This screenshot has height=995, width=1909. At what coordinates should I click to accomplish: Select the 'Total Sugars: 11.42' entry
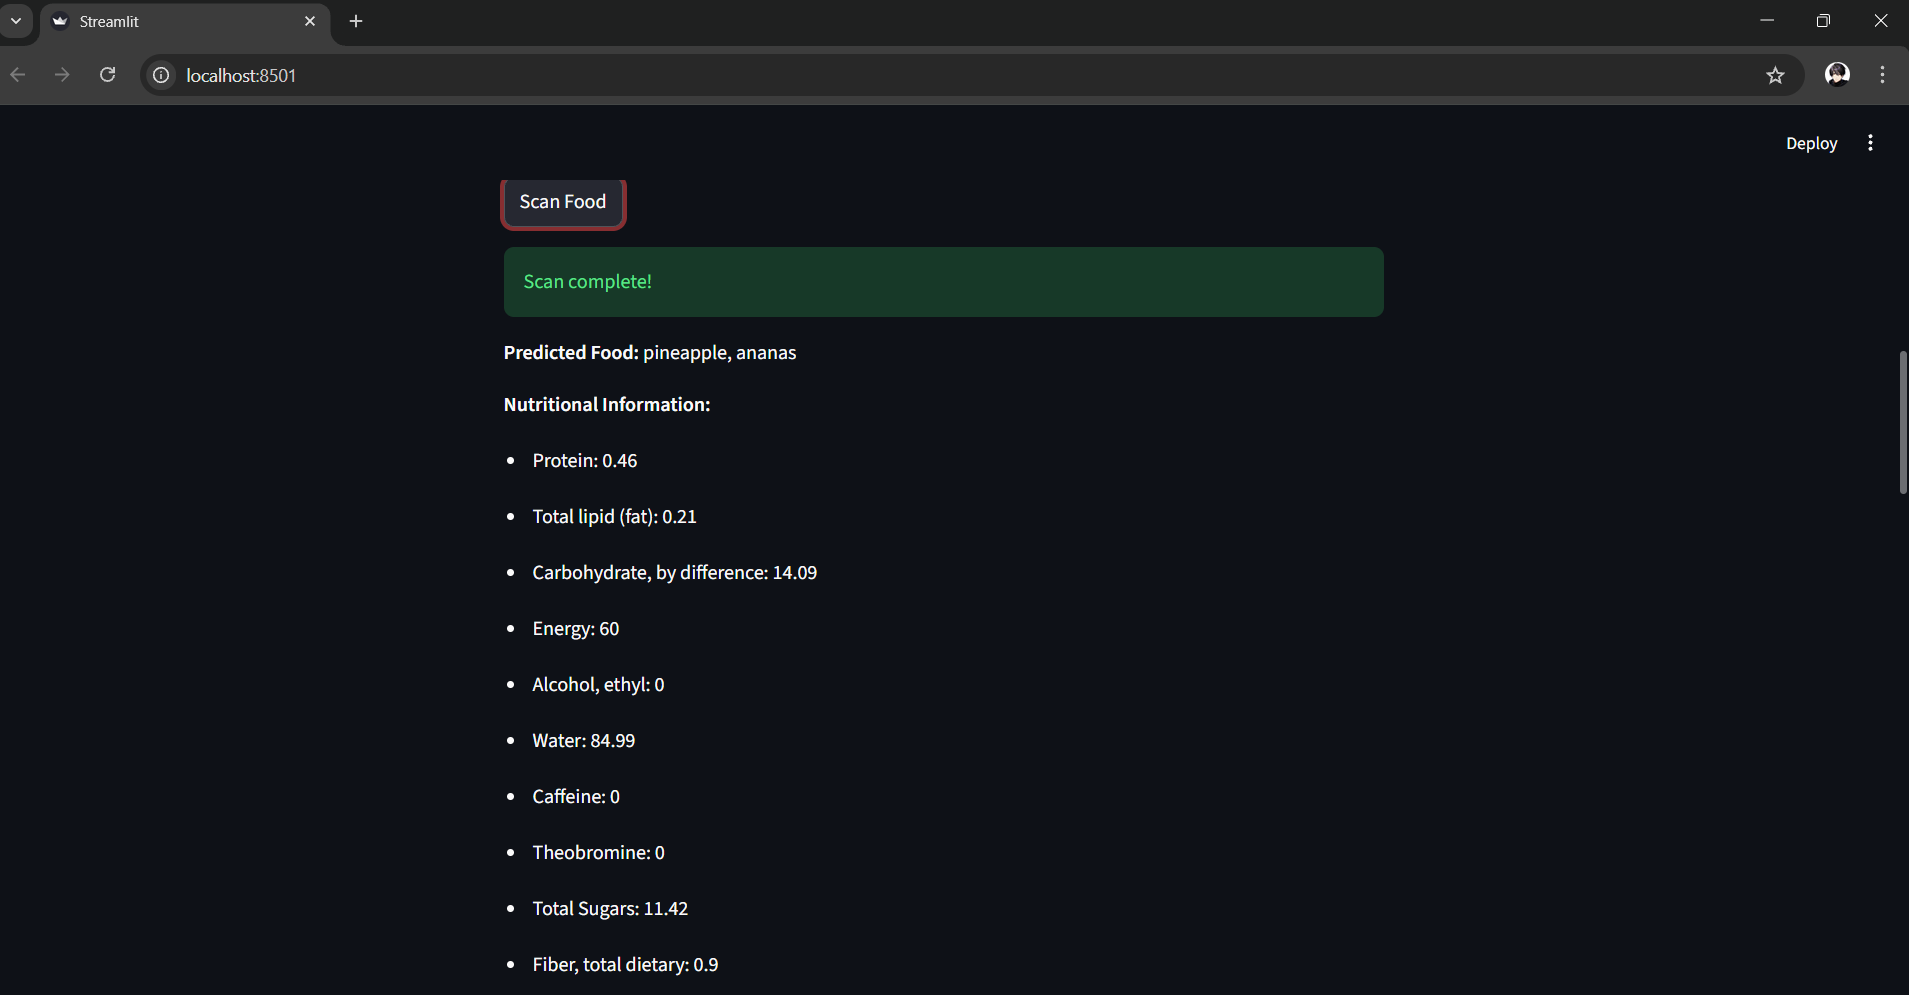[610, 909]
